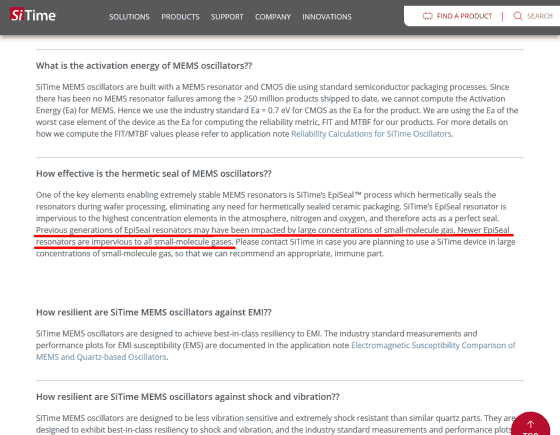
Task: Click the shock and vibration question heading
Action: pyautogui.click(x=188, y=397)
